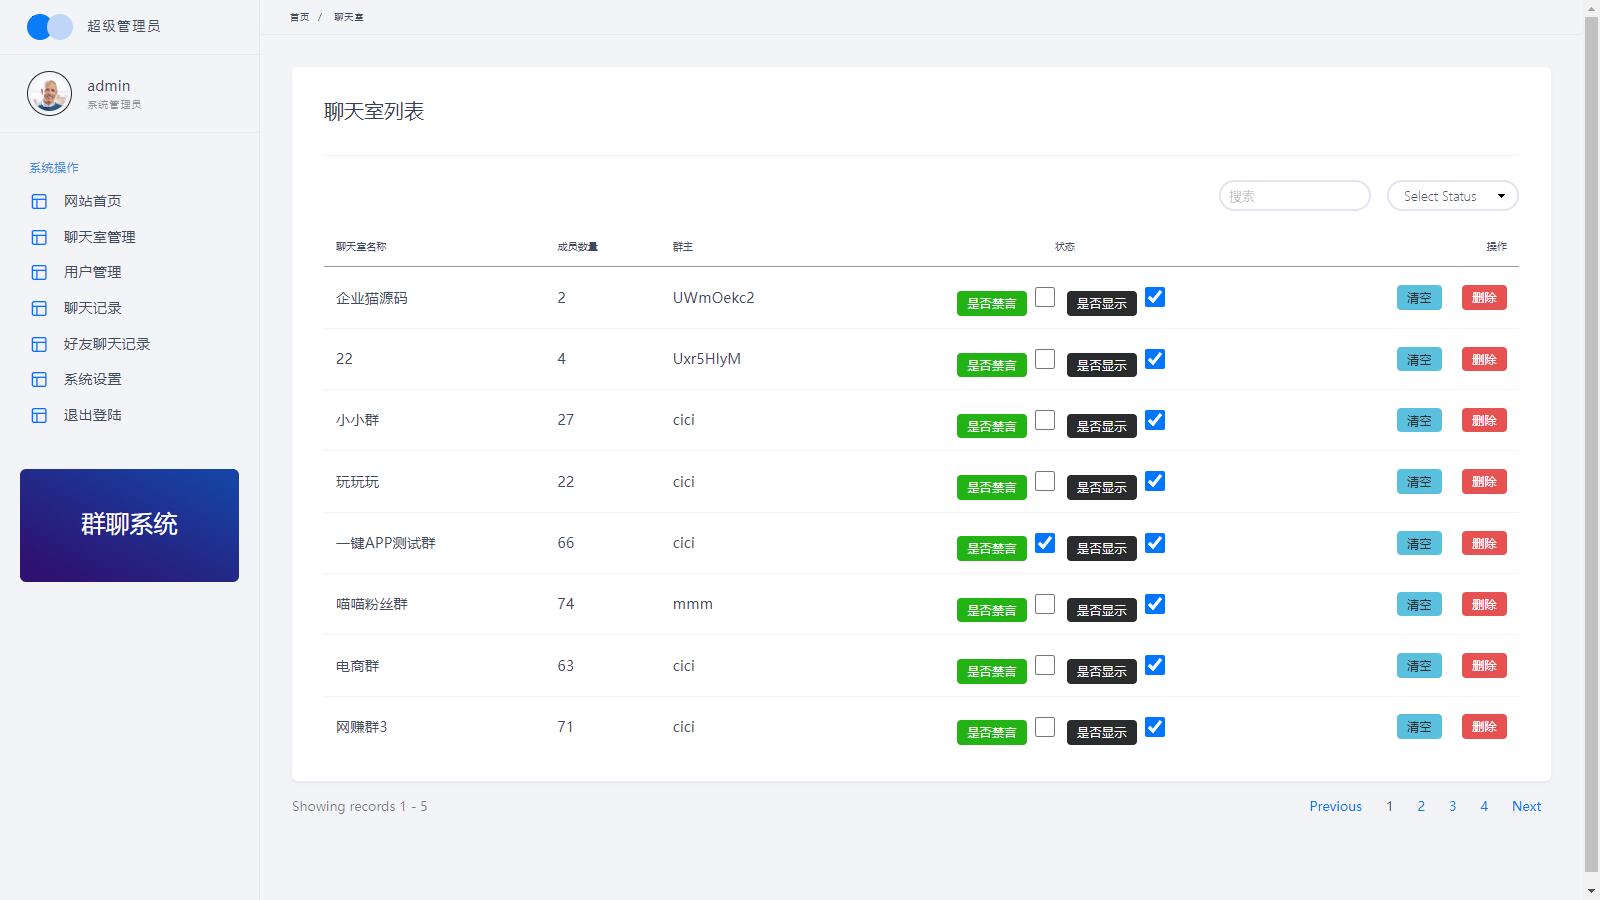Open the Select Status dropdown

click(x=1452, y=196)
